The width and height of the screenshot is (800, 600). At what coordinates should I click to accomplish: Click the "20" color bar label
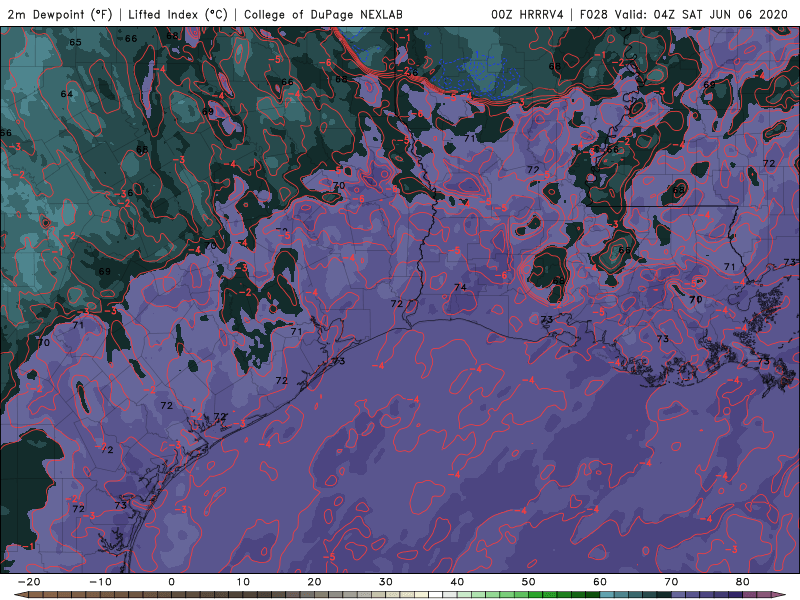[x=314, y=582]
